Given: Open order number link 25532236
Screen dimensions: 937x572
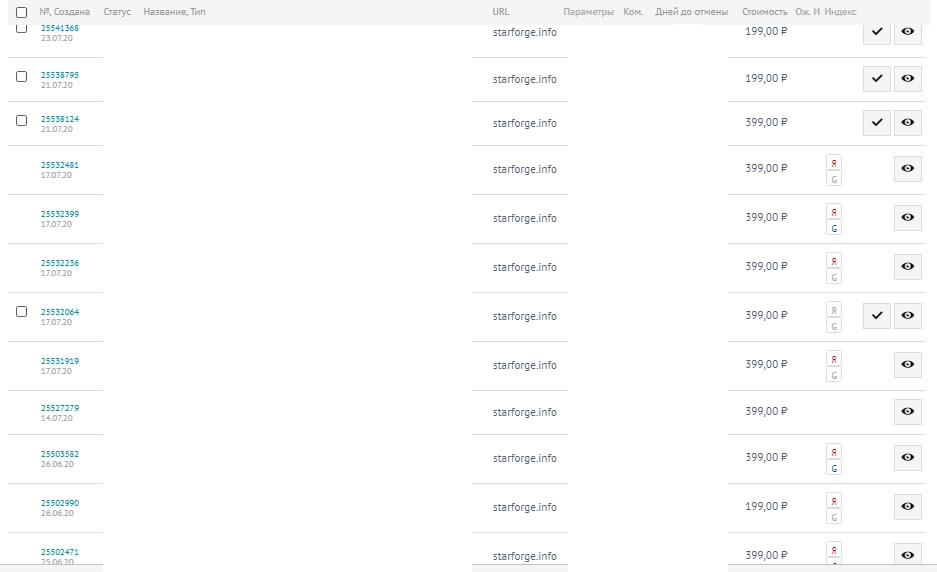Looking at the screenshot, I should (60, 263).
